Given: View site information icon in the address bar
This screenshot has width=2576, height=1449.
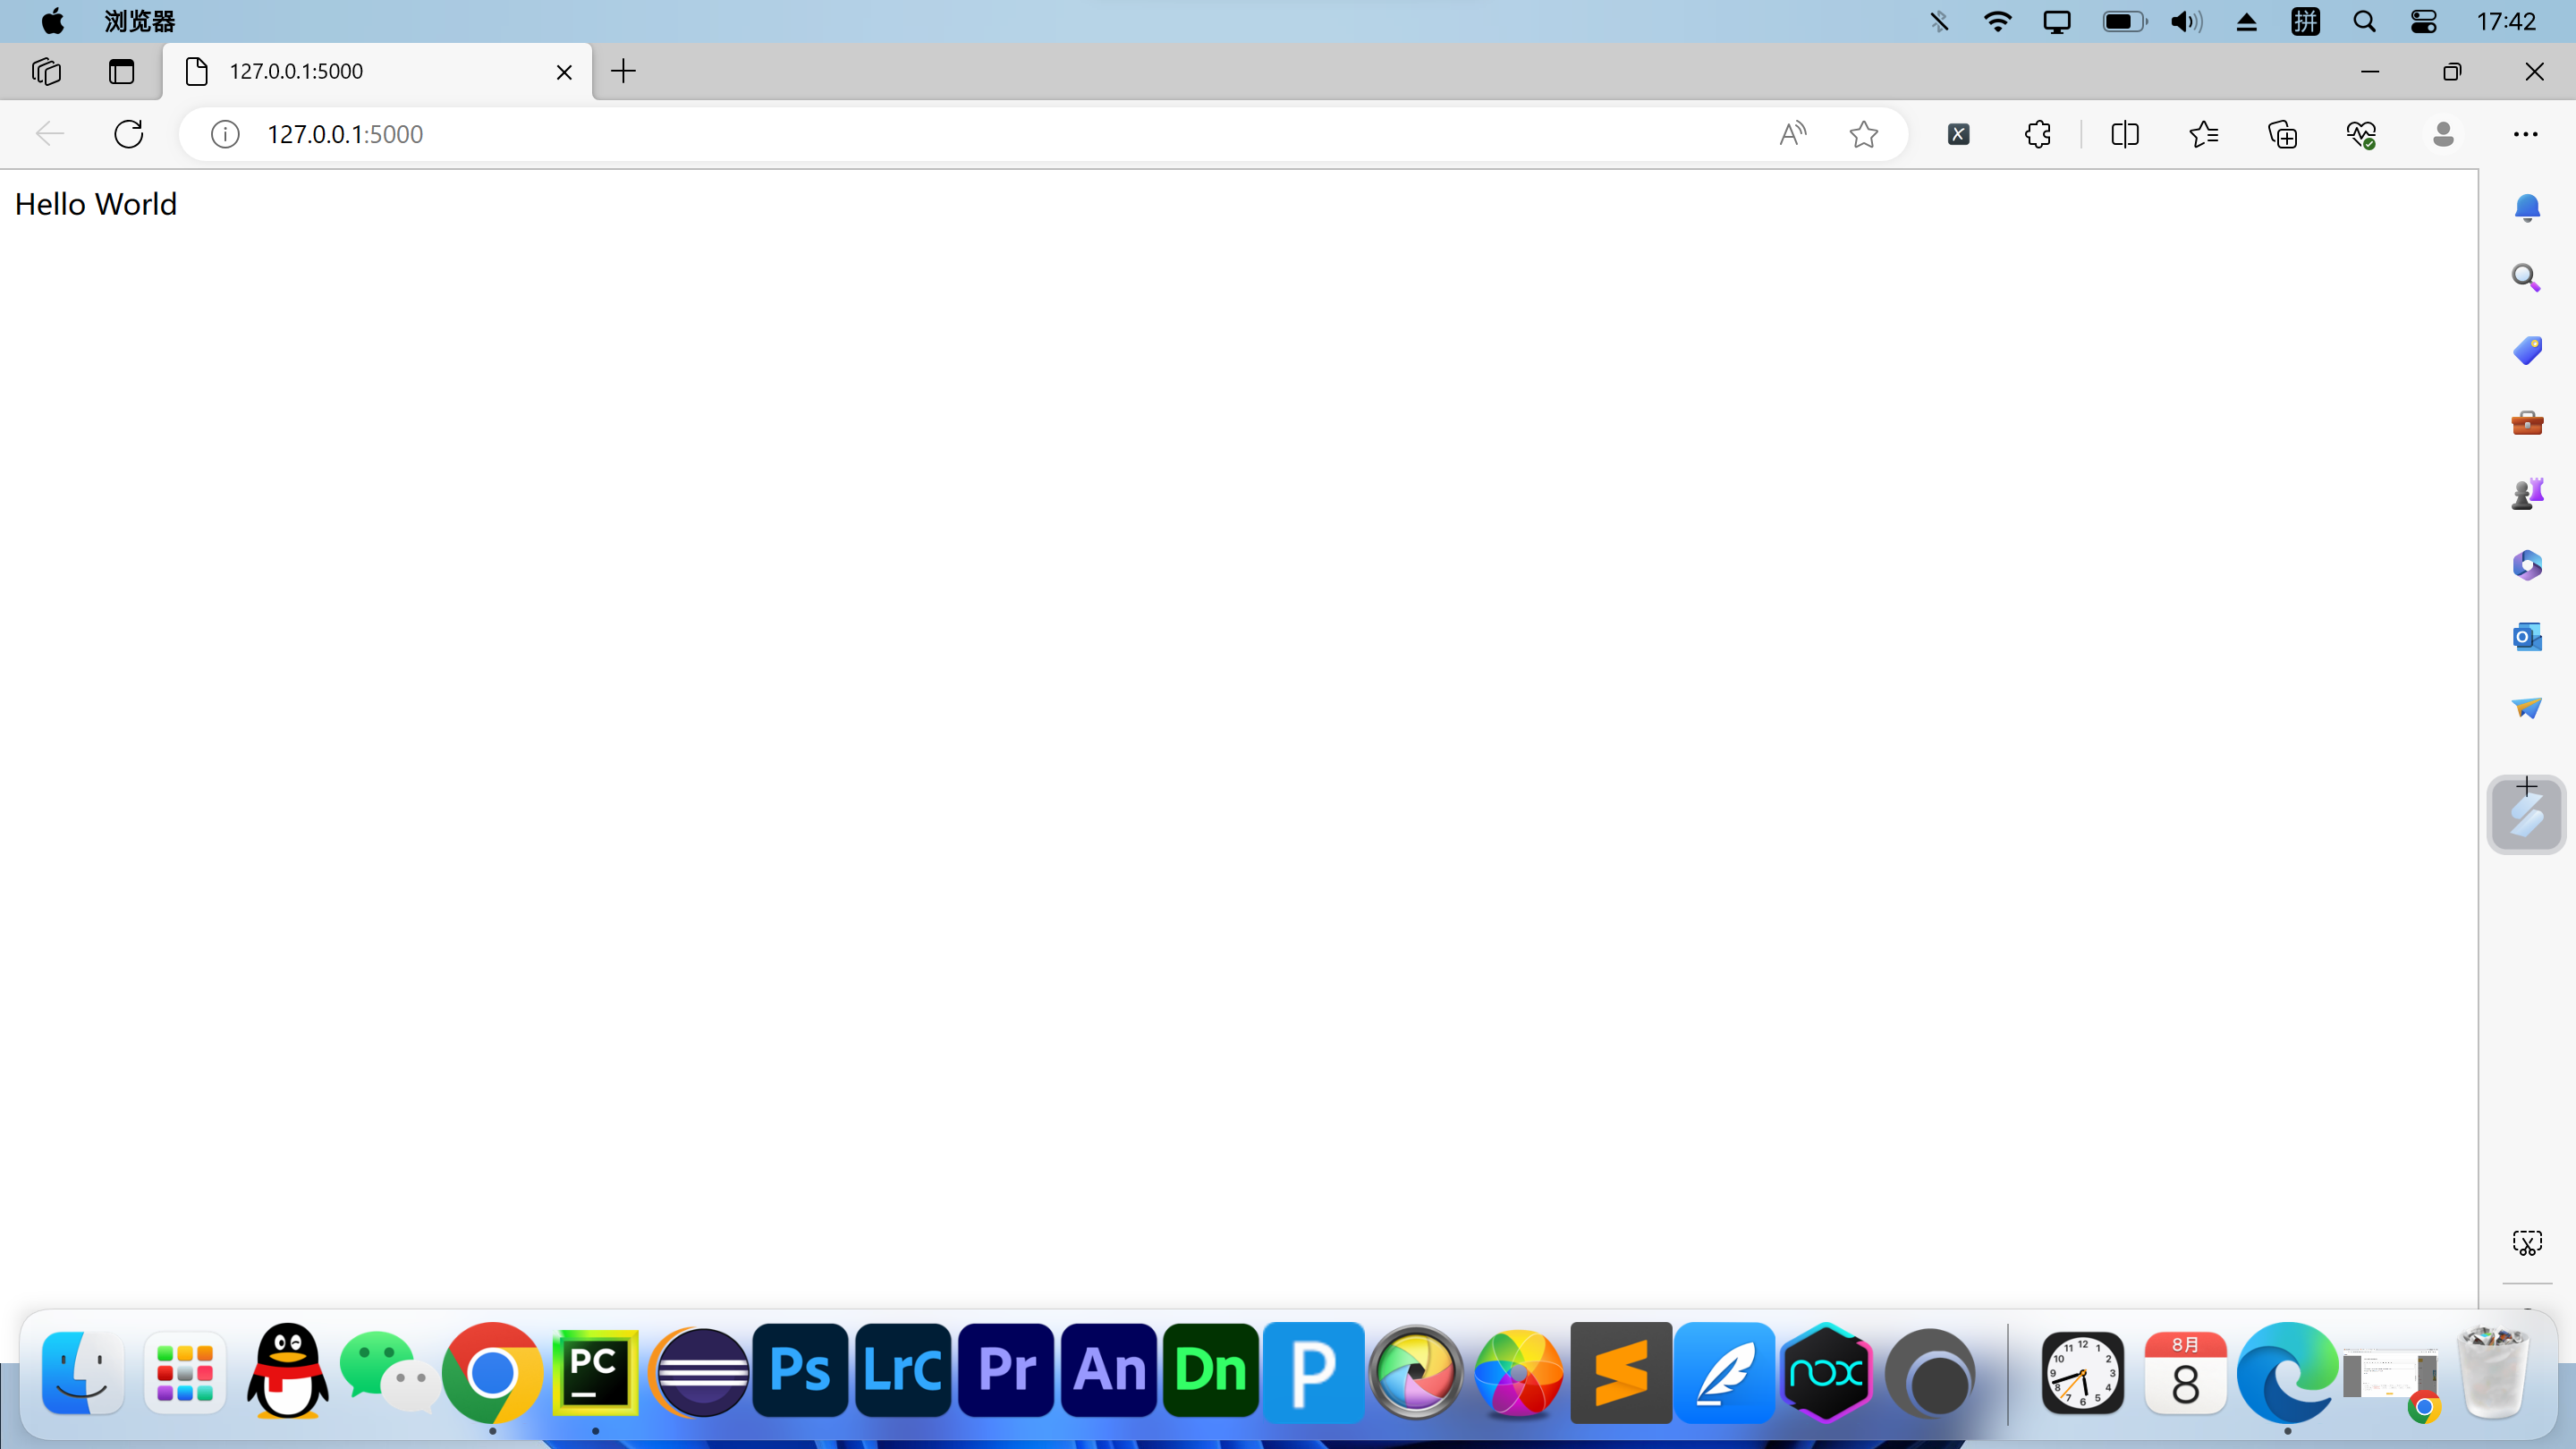Looking at the screenshot, I should point(225,134).
